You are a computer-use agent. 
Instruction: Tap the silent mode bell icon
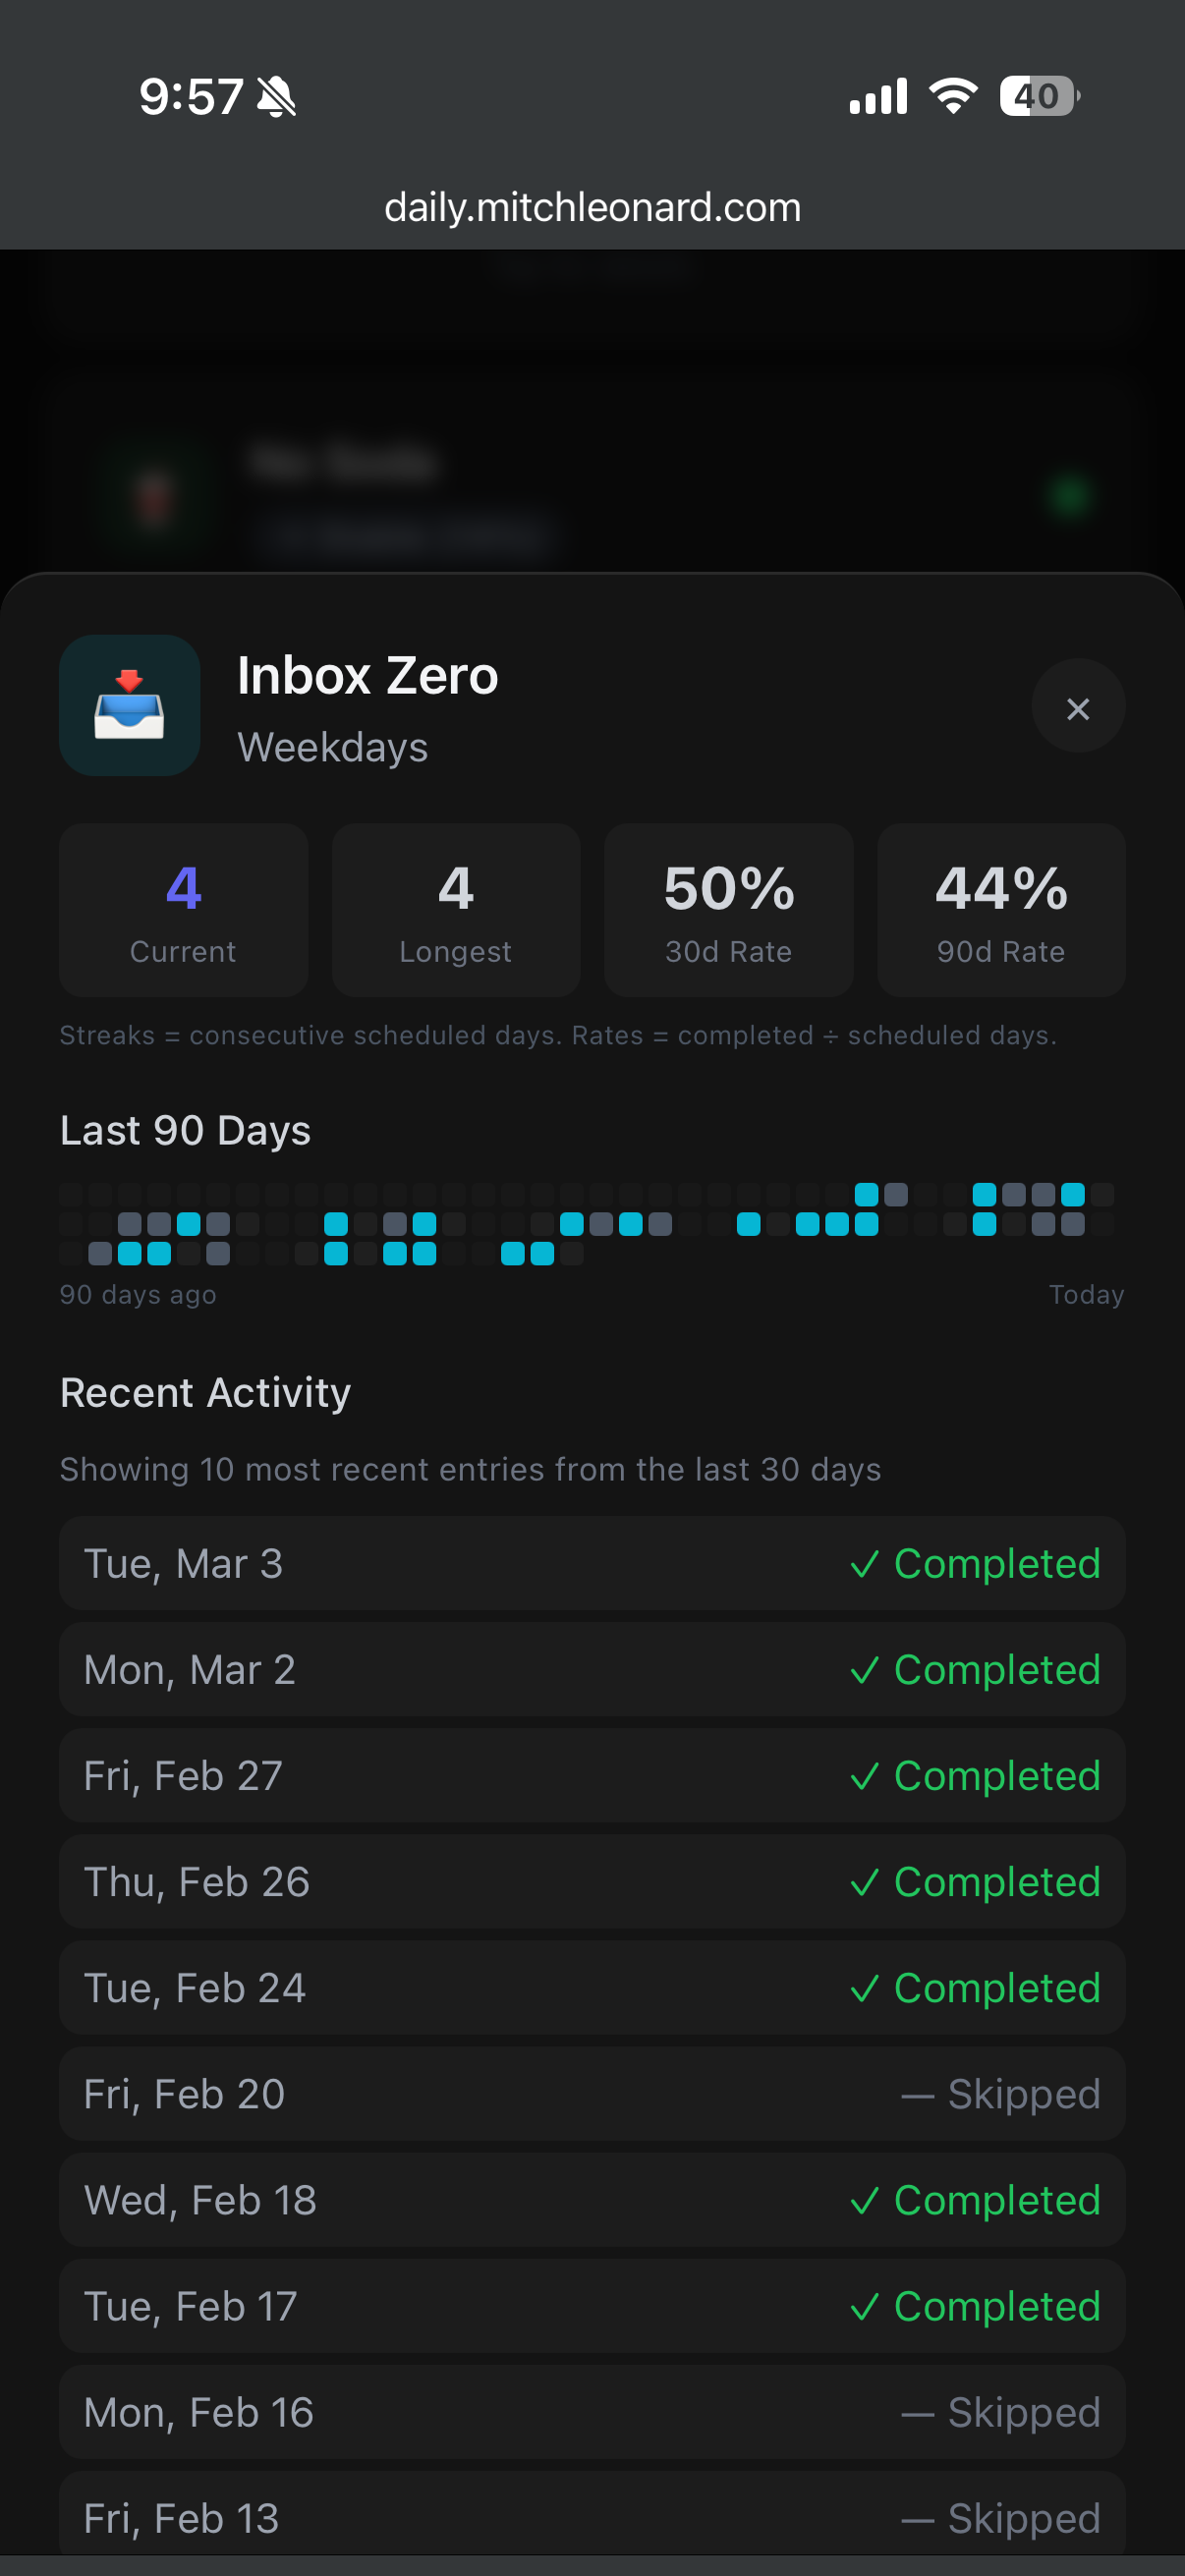pos(276,97)
